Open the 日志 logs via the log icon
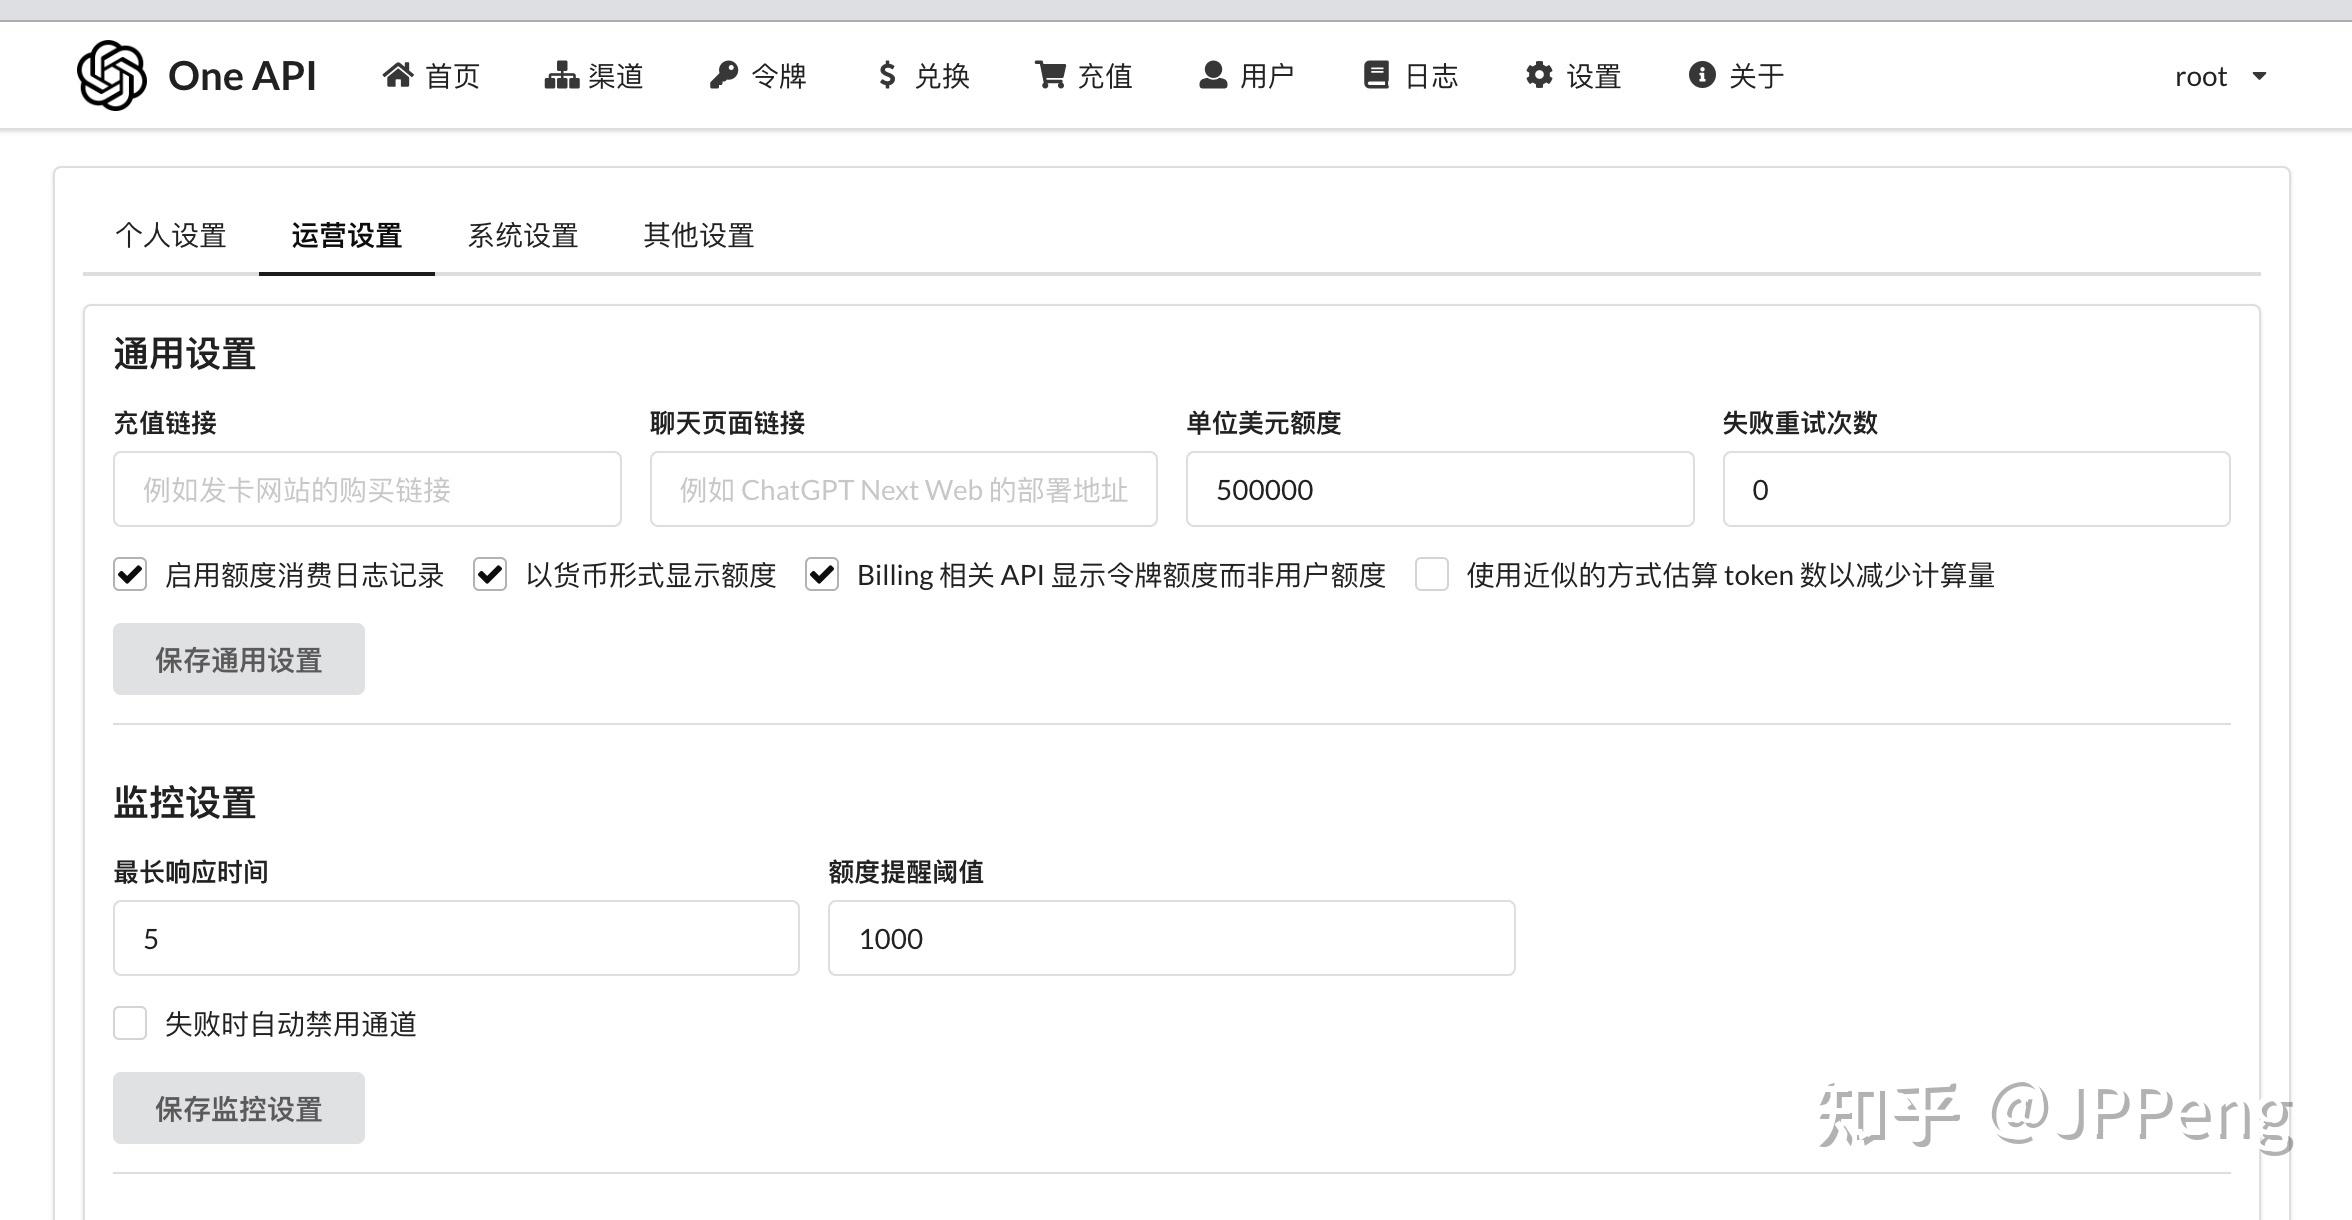This screenshot has width=2352, height=1220. (1376, 74)
